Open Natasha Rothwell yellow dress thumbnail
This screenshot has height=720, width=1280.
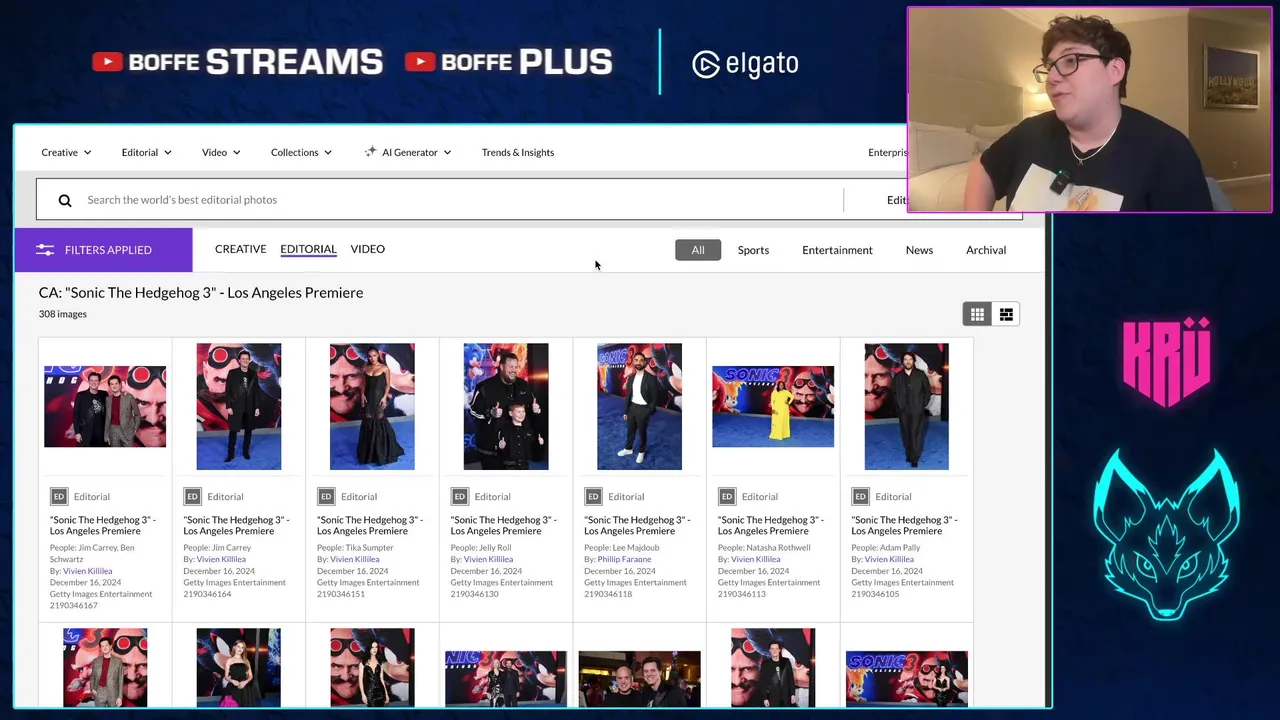773,407
